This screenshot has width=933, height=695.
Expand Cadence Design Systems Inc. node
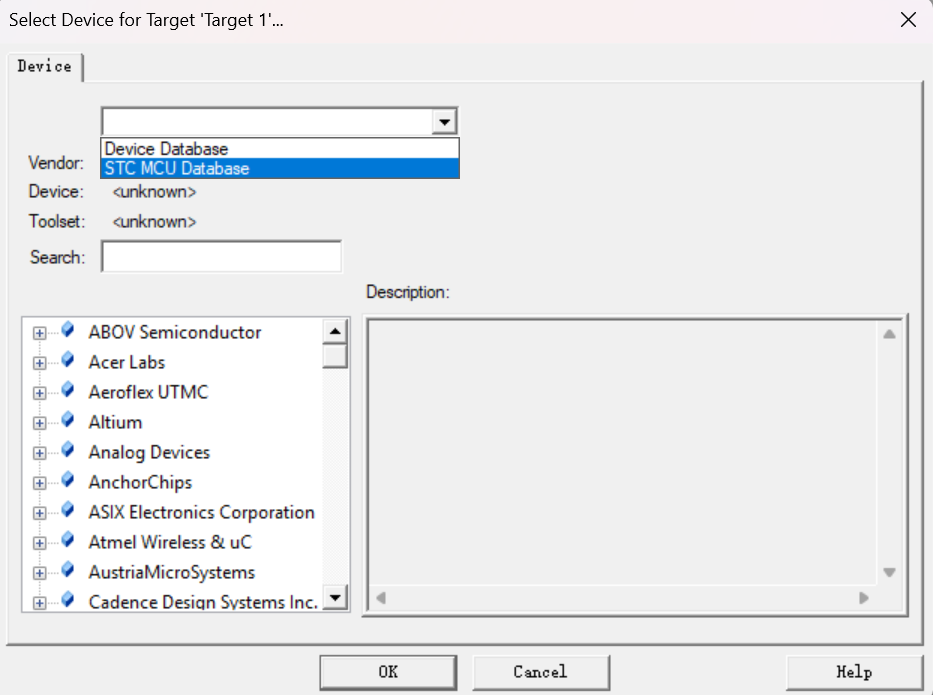tap(39, 603)
